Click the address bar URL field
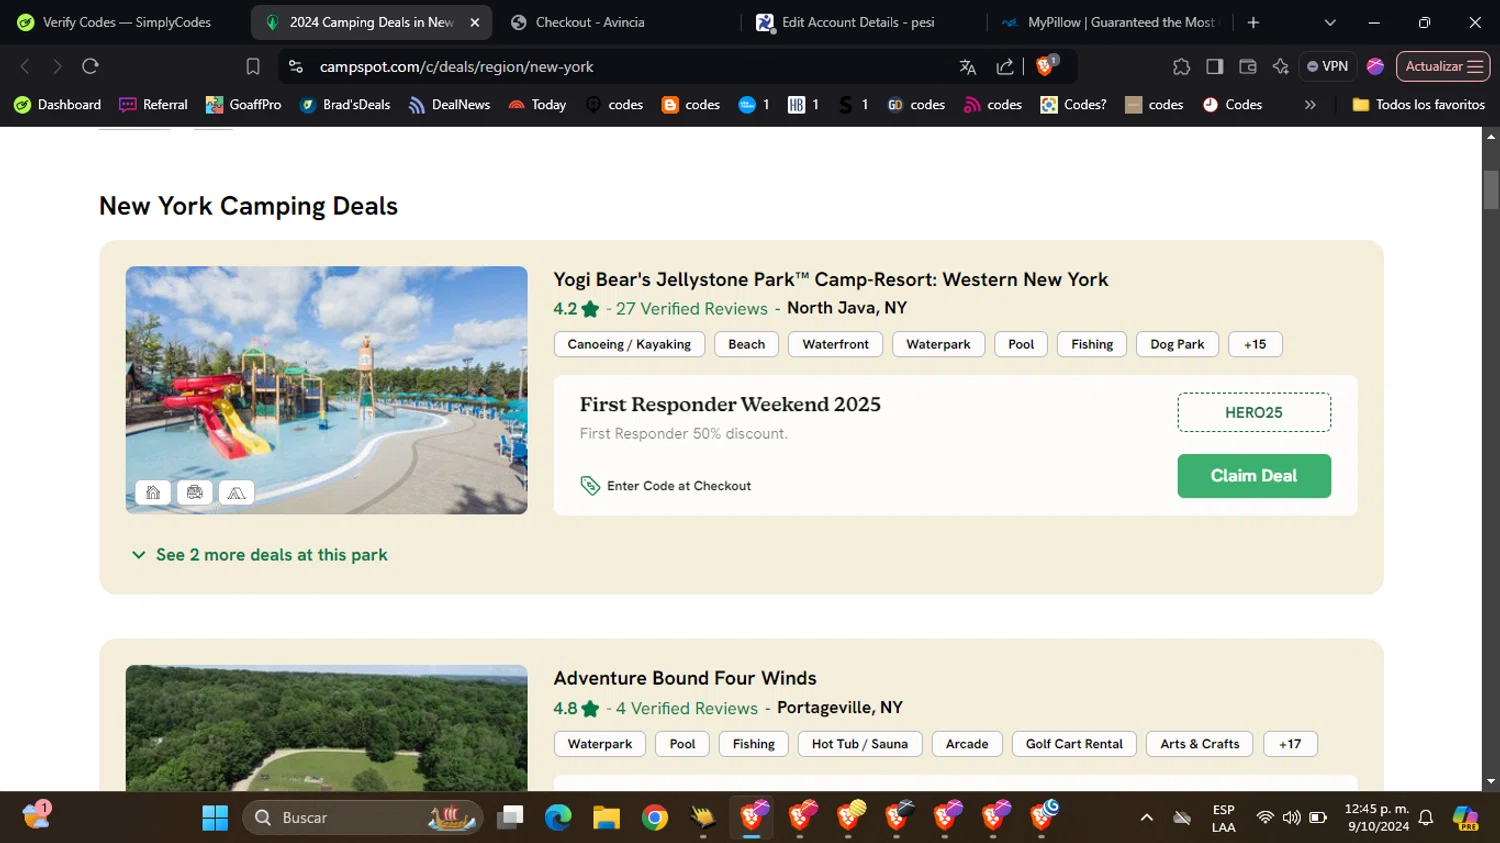This screenshot has width=1500, height=843. [x=630, y=67]
